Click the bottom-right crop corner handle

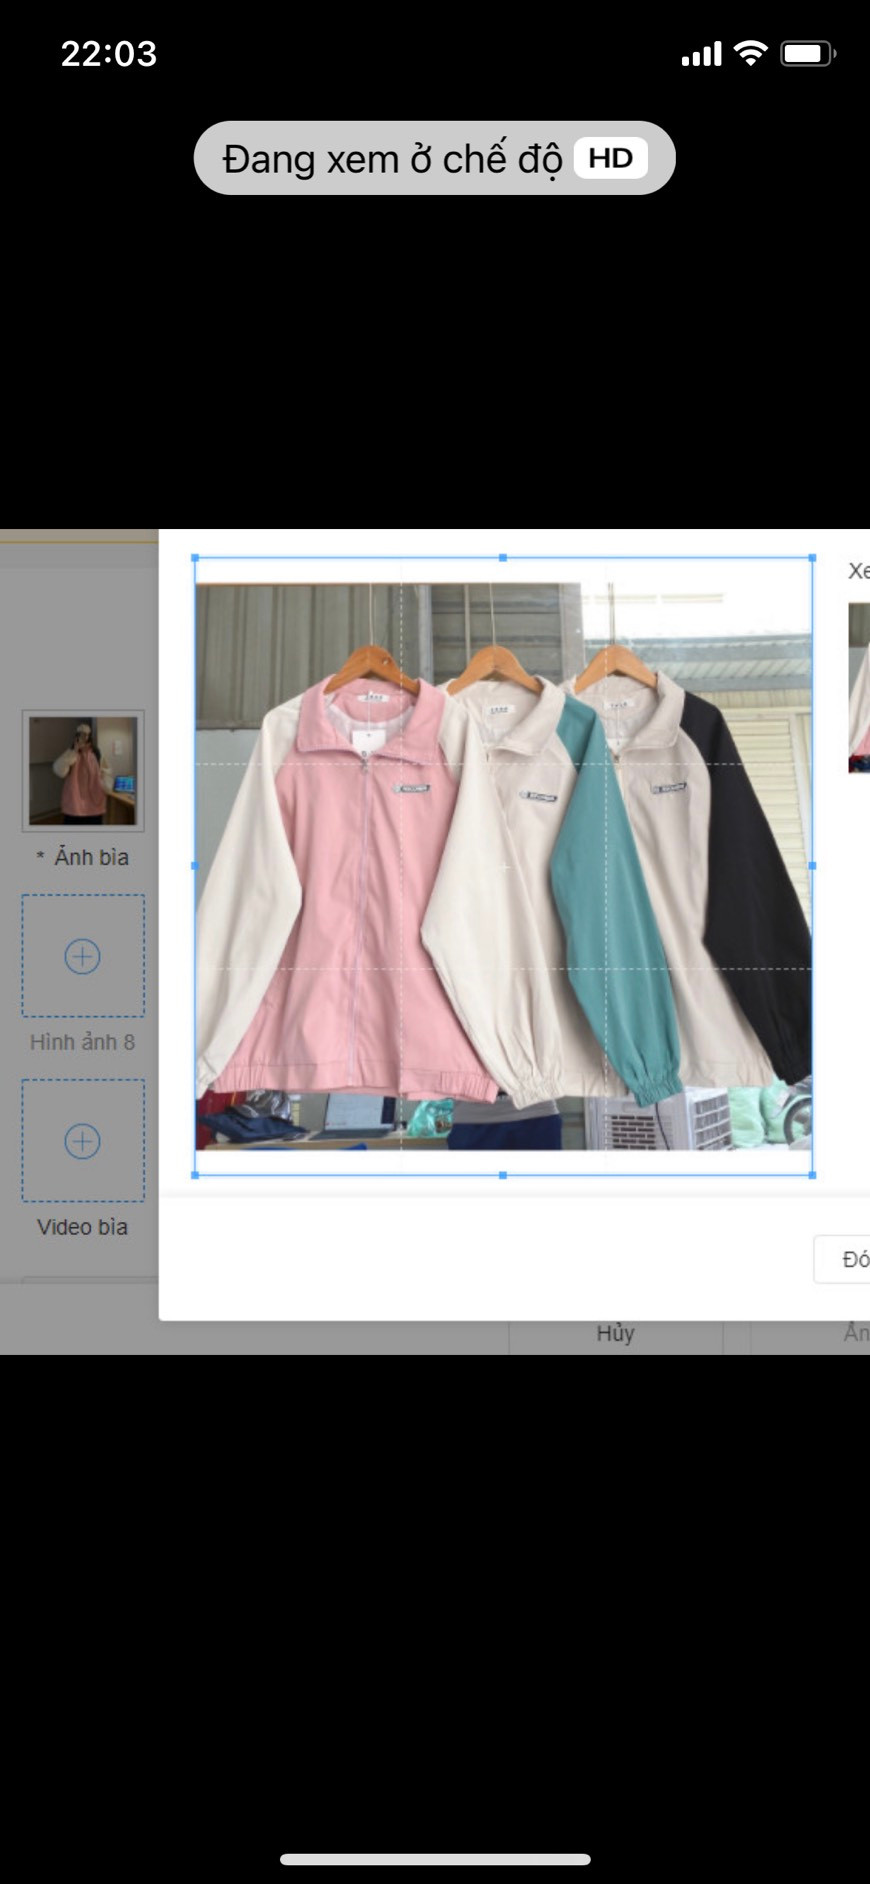point(812,1175)
